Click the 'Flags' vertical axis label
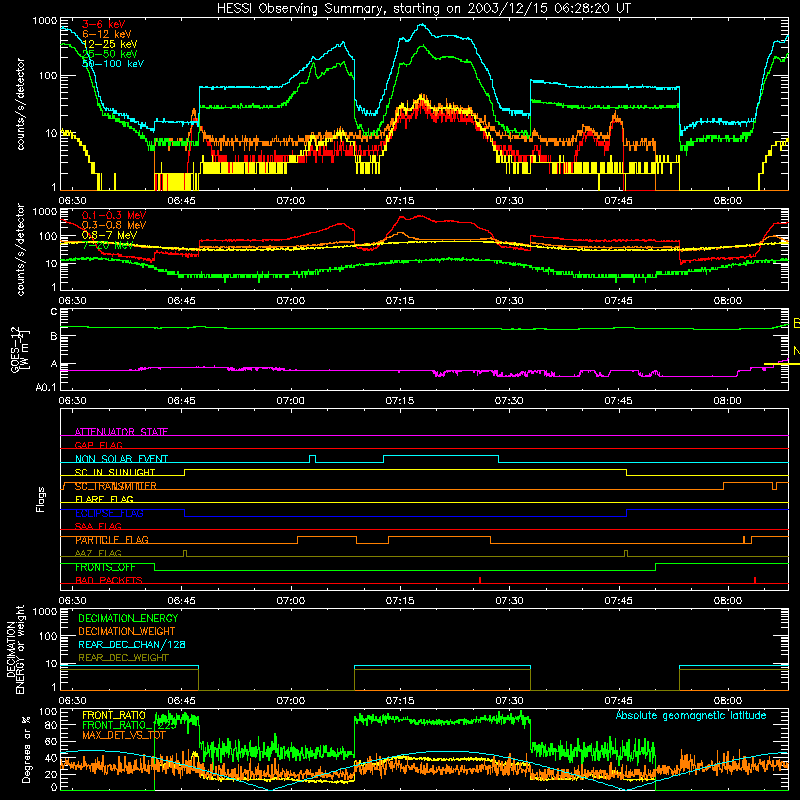The image size is (800, 800). click(40, 499)
